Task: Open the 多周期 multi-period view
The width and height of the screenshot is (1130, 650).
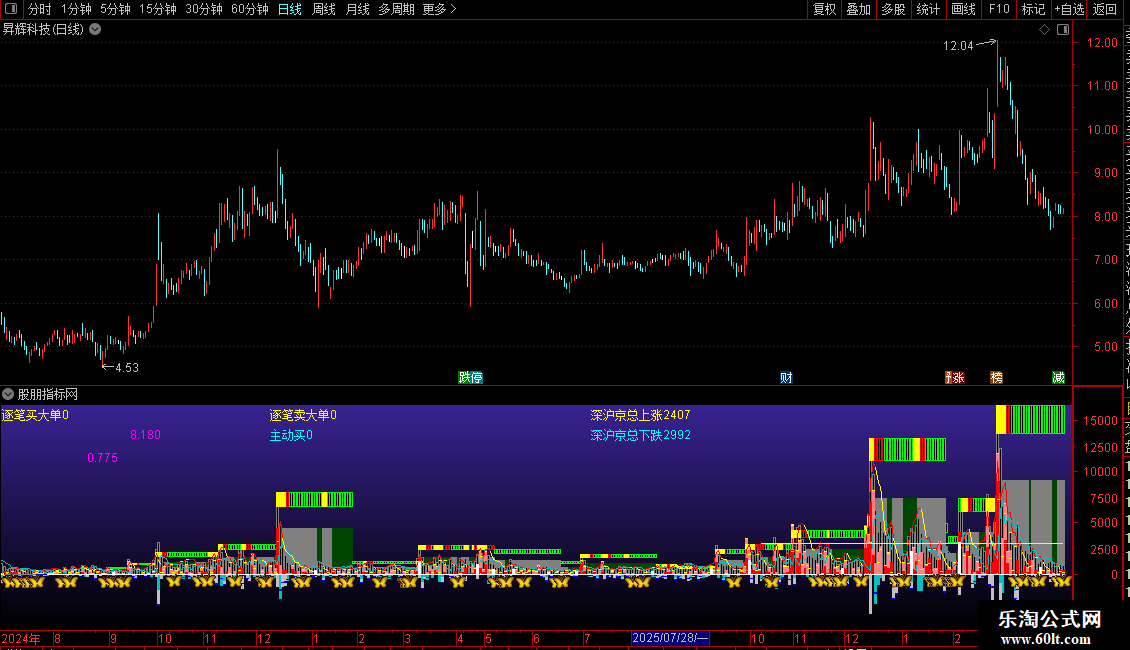Action: point(396,9)
